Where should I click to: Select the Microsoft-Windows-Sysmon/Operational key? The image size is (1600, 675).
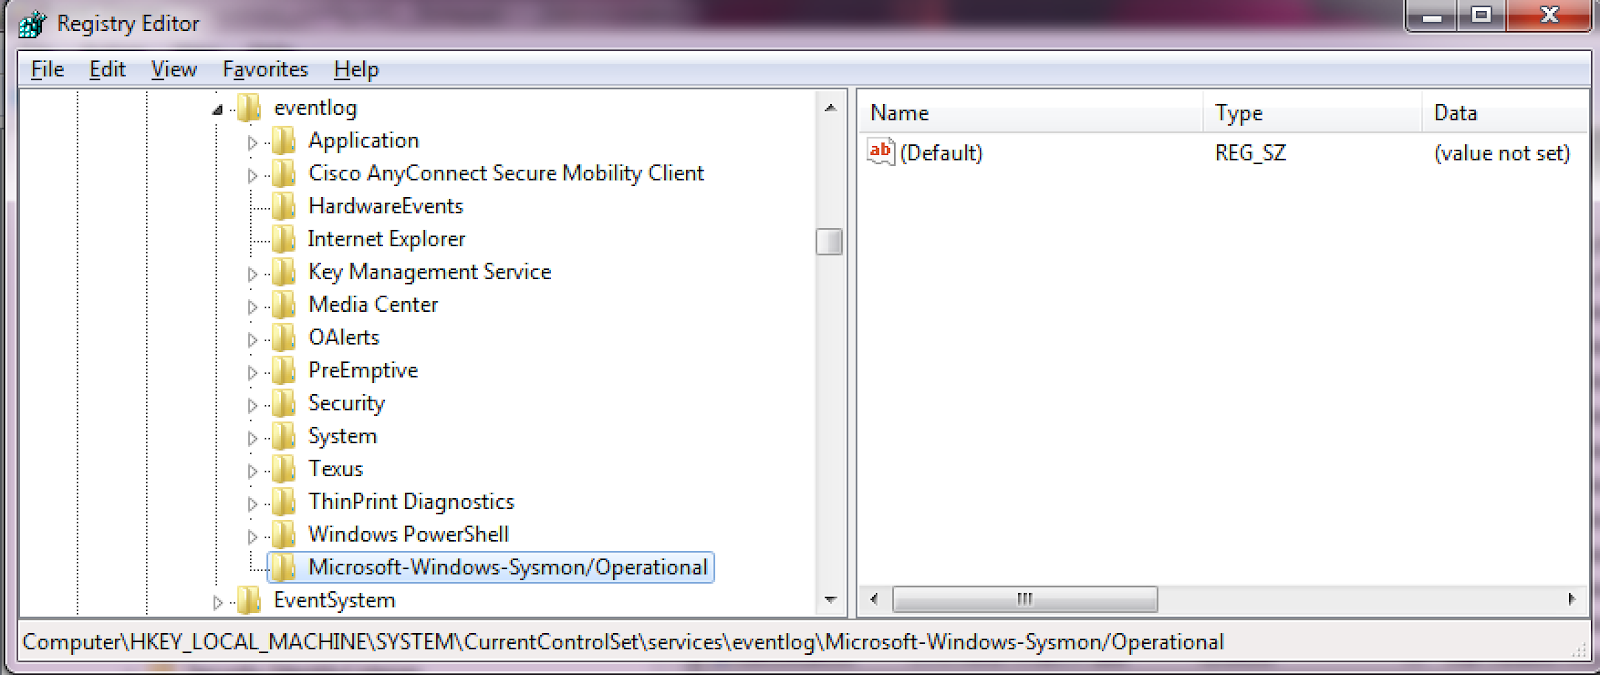click(x=508, y=567)
